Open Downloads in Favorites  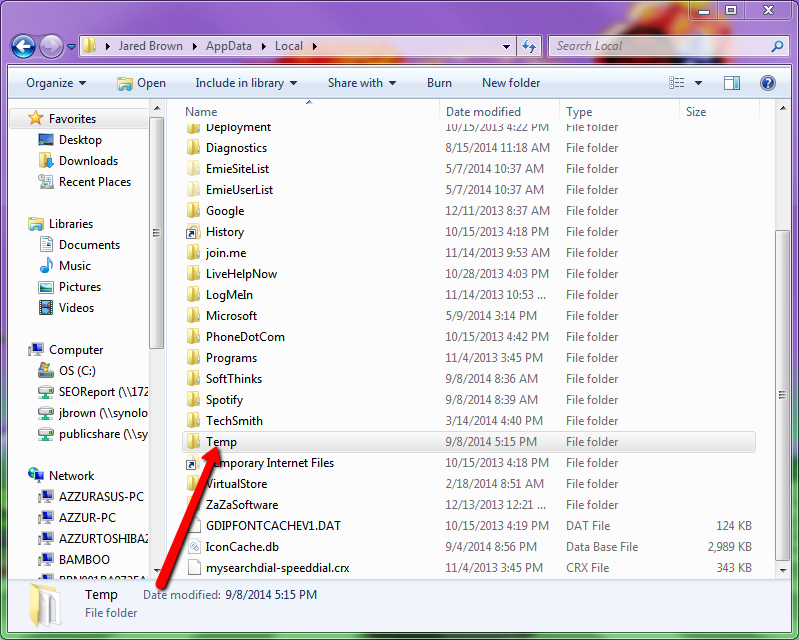tap(89, 161)
